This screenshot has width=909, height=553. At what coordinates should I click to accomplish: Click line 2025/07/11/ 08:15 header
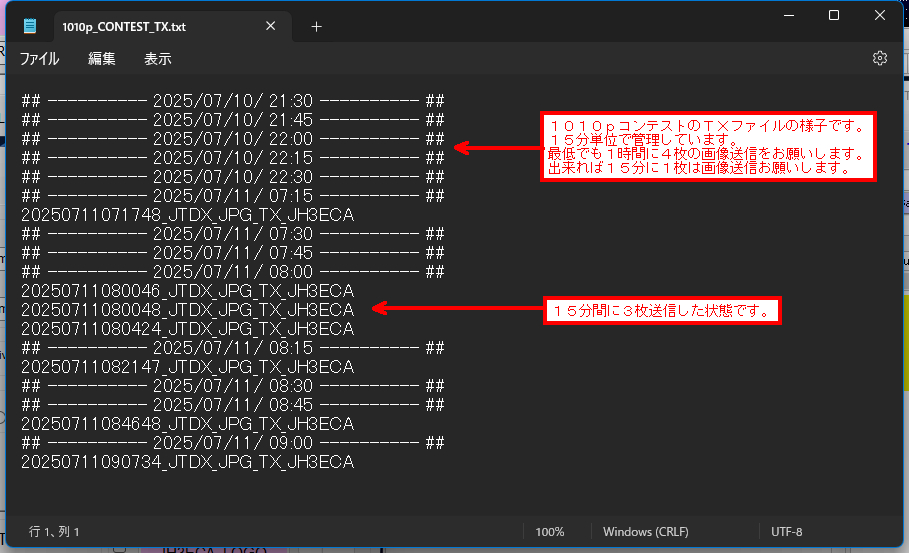tap(232, 348)
